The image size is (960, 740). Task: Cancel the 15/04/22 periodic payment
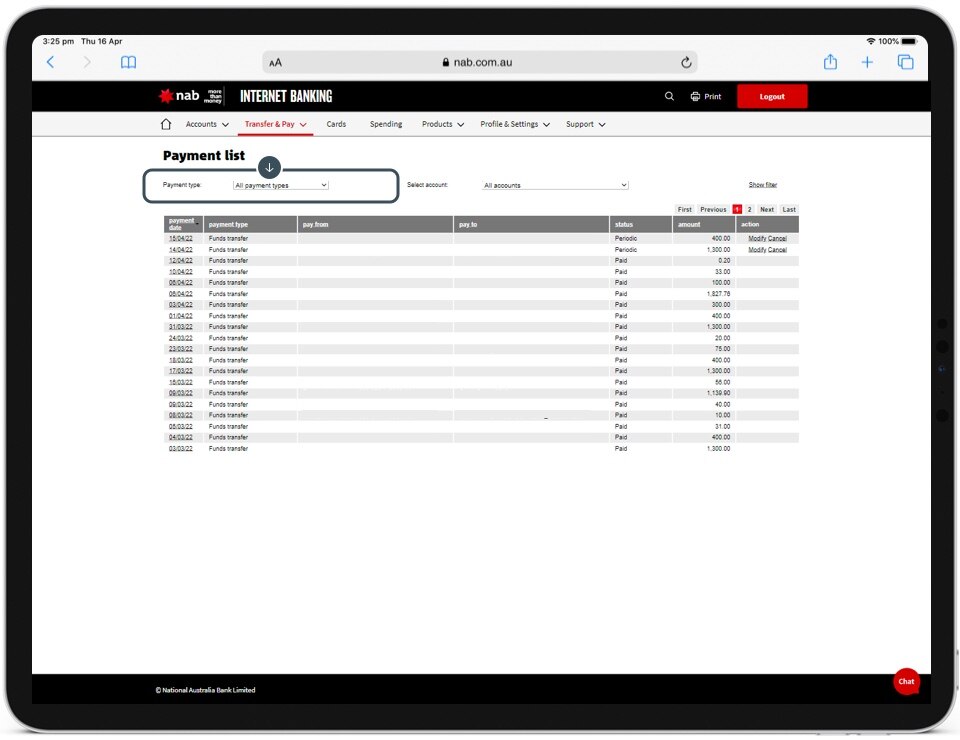(777, 239)
